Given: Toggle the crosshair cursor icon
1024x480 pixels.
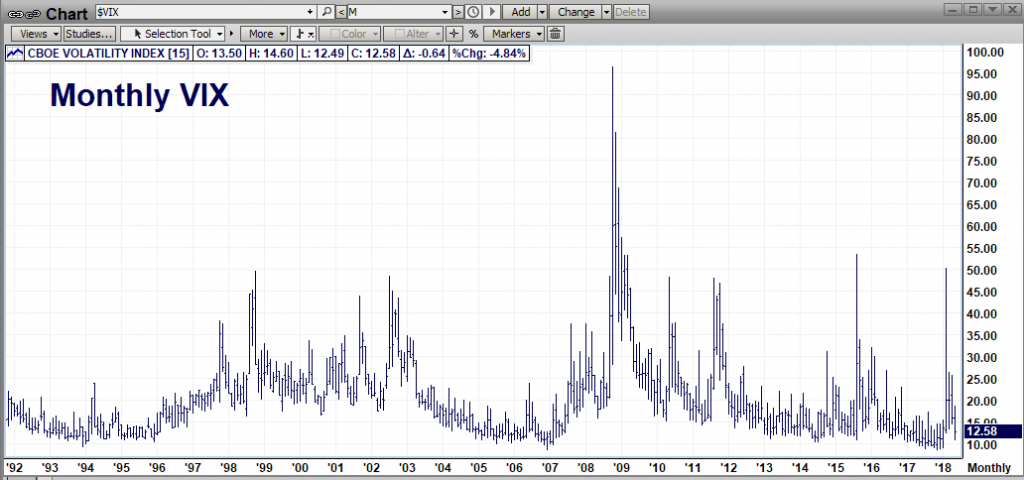Looking at the screenshot, I should [455, 33].
